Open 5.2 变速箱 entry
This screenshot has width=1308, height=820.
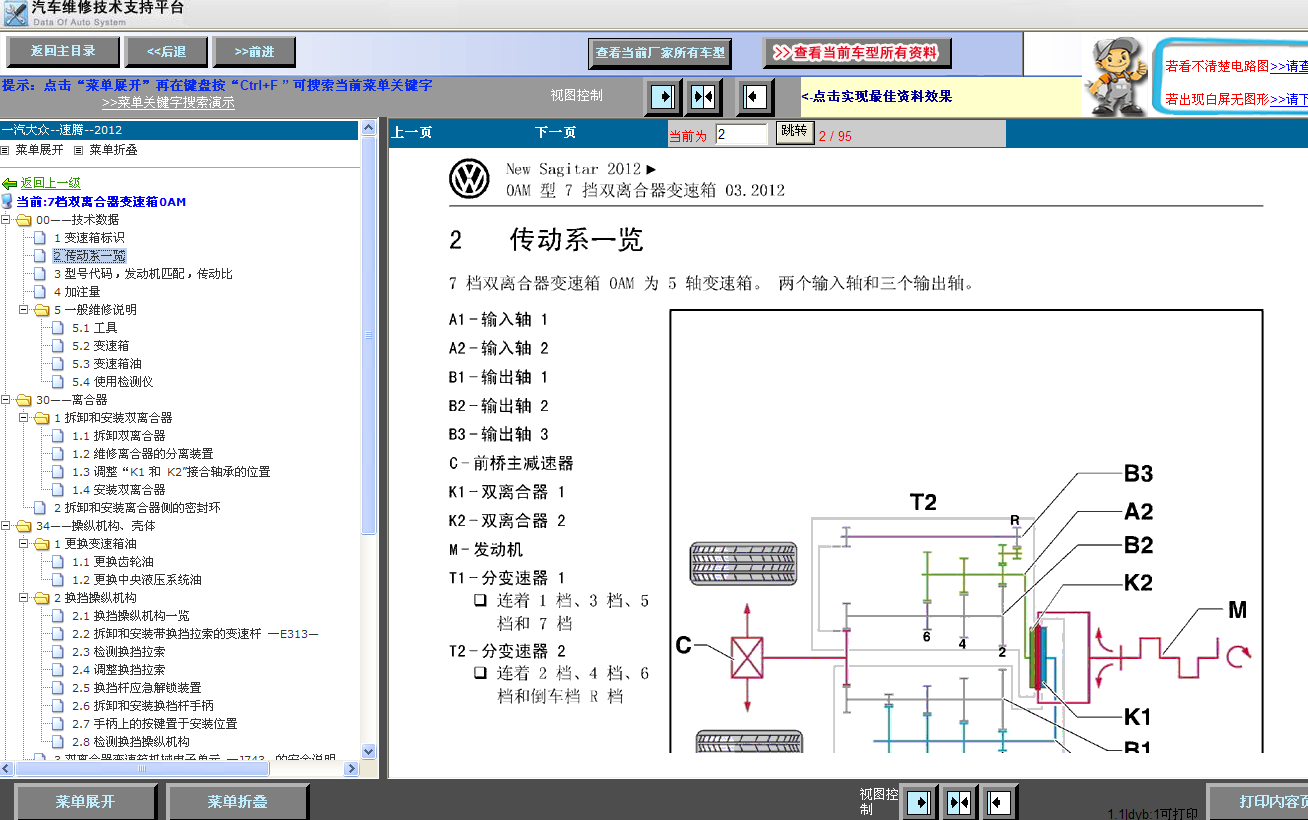(100, 346)
